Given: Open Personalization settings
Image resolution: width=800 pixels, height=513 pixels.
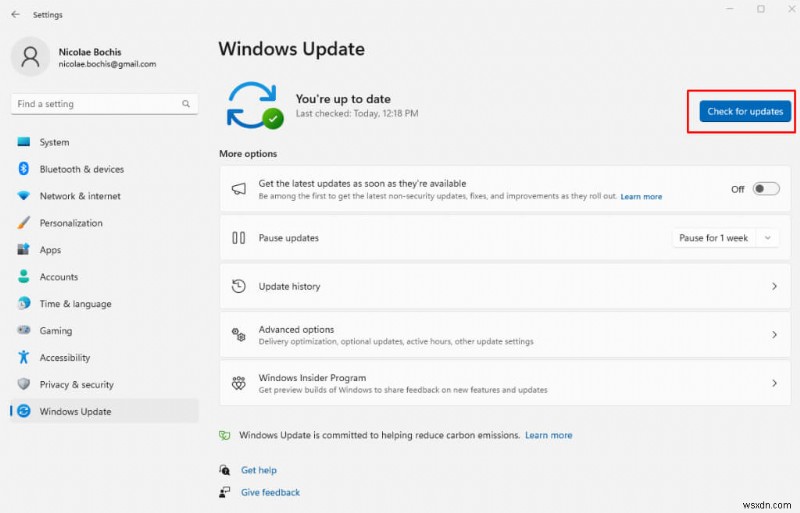Looking at the screenshot, I should click(x=104, y=223).
